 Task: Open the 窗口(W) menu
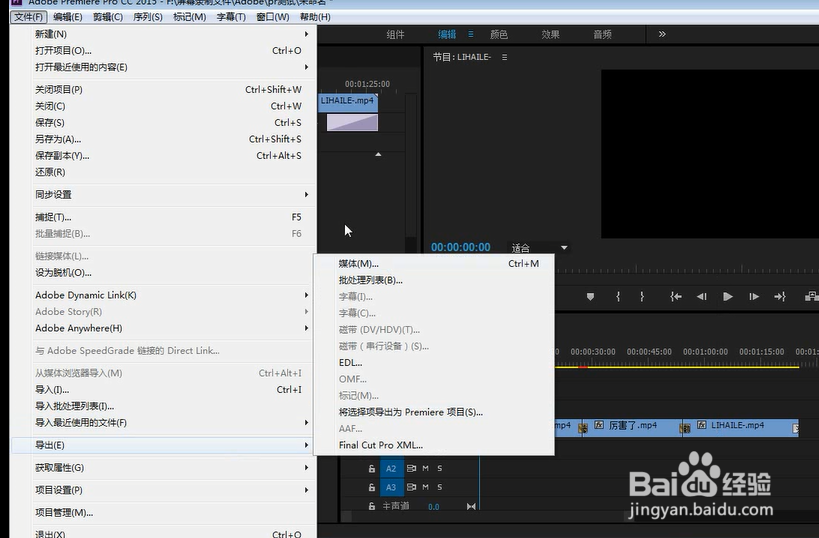pyautogui.click(x=273, y=17)
